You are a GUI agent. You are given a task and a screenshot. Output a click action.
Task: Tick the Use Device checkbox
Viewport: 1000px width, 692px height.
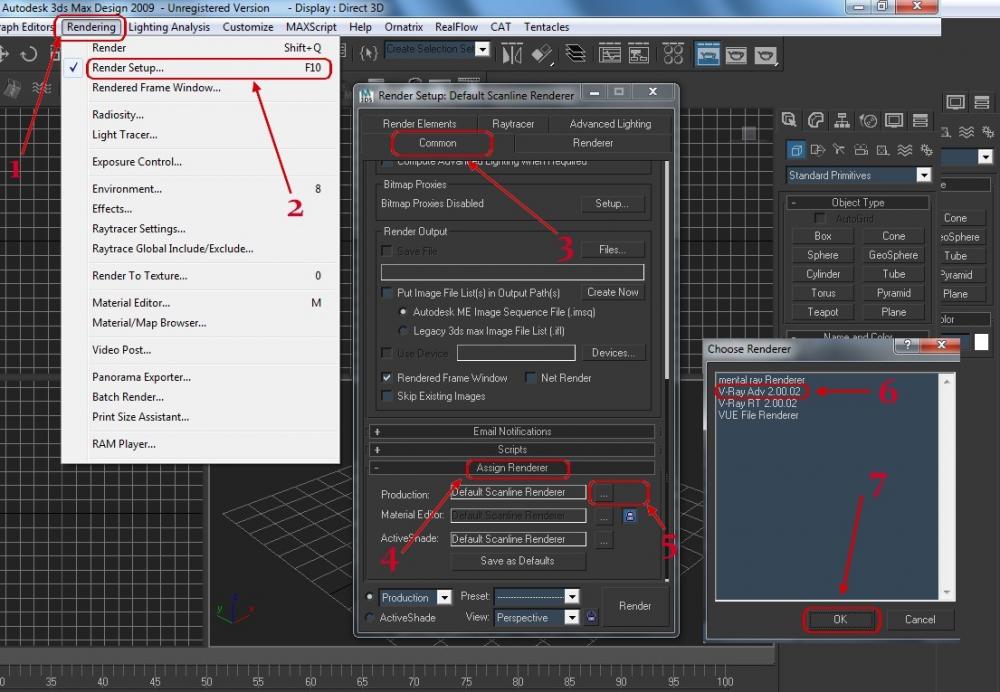[386, 353]
